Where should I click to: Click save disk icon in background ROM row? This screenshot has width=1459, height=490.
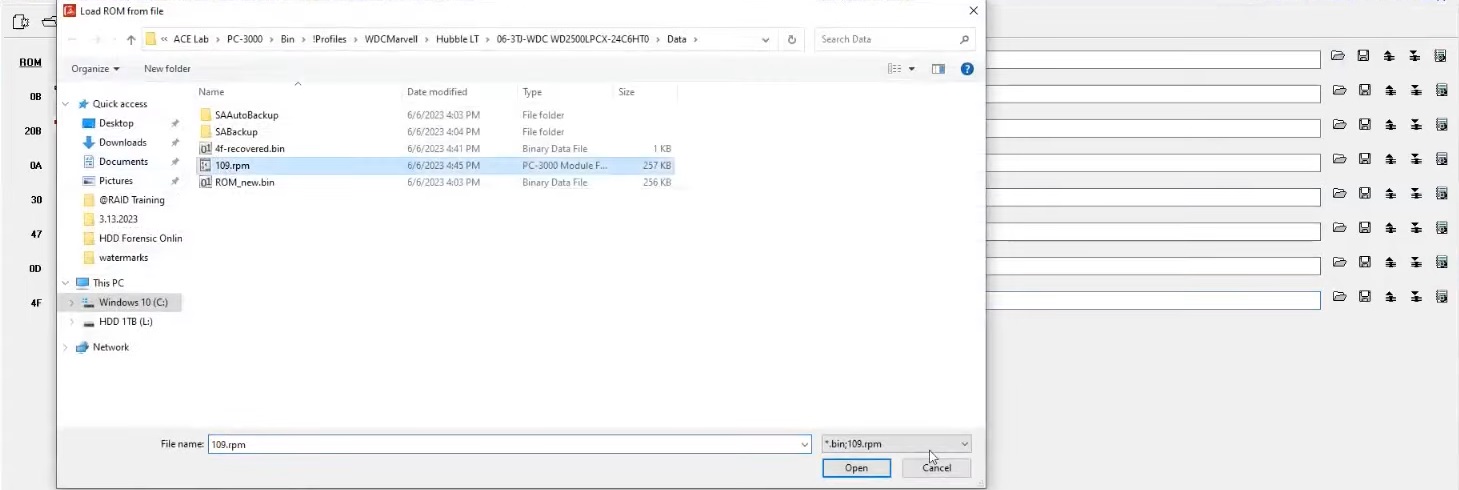(x=1364, y=57)
